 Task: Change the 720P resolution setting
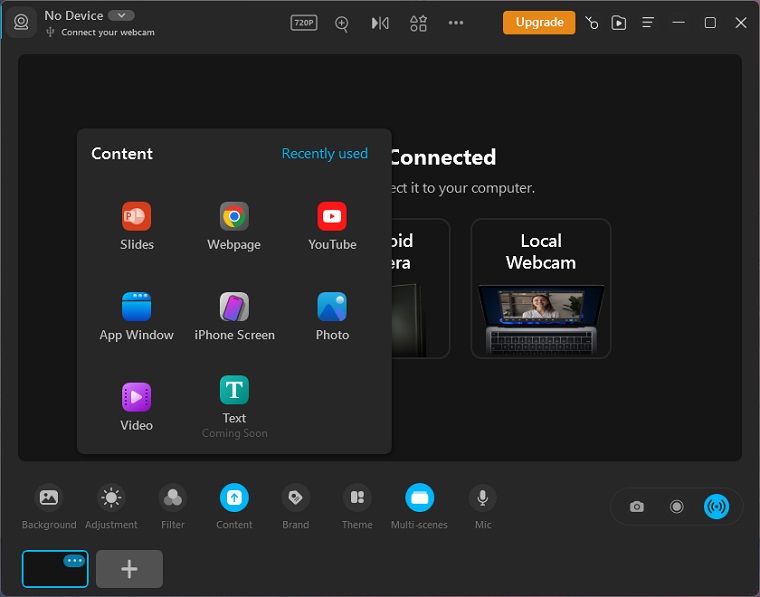point(304,23)
